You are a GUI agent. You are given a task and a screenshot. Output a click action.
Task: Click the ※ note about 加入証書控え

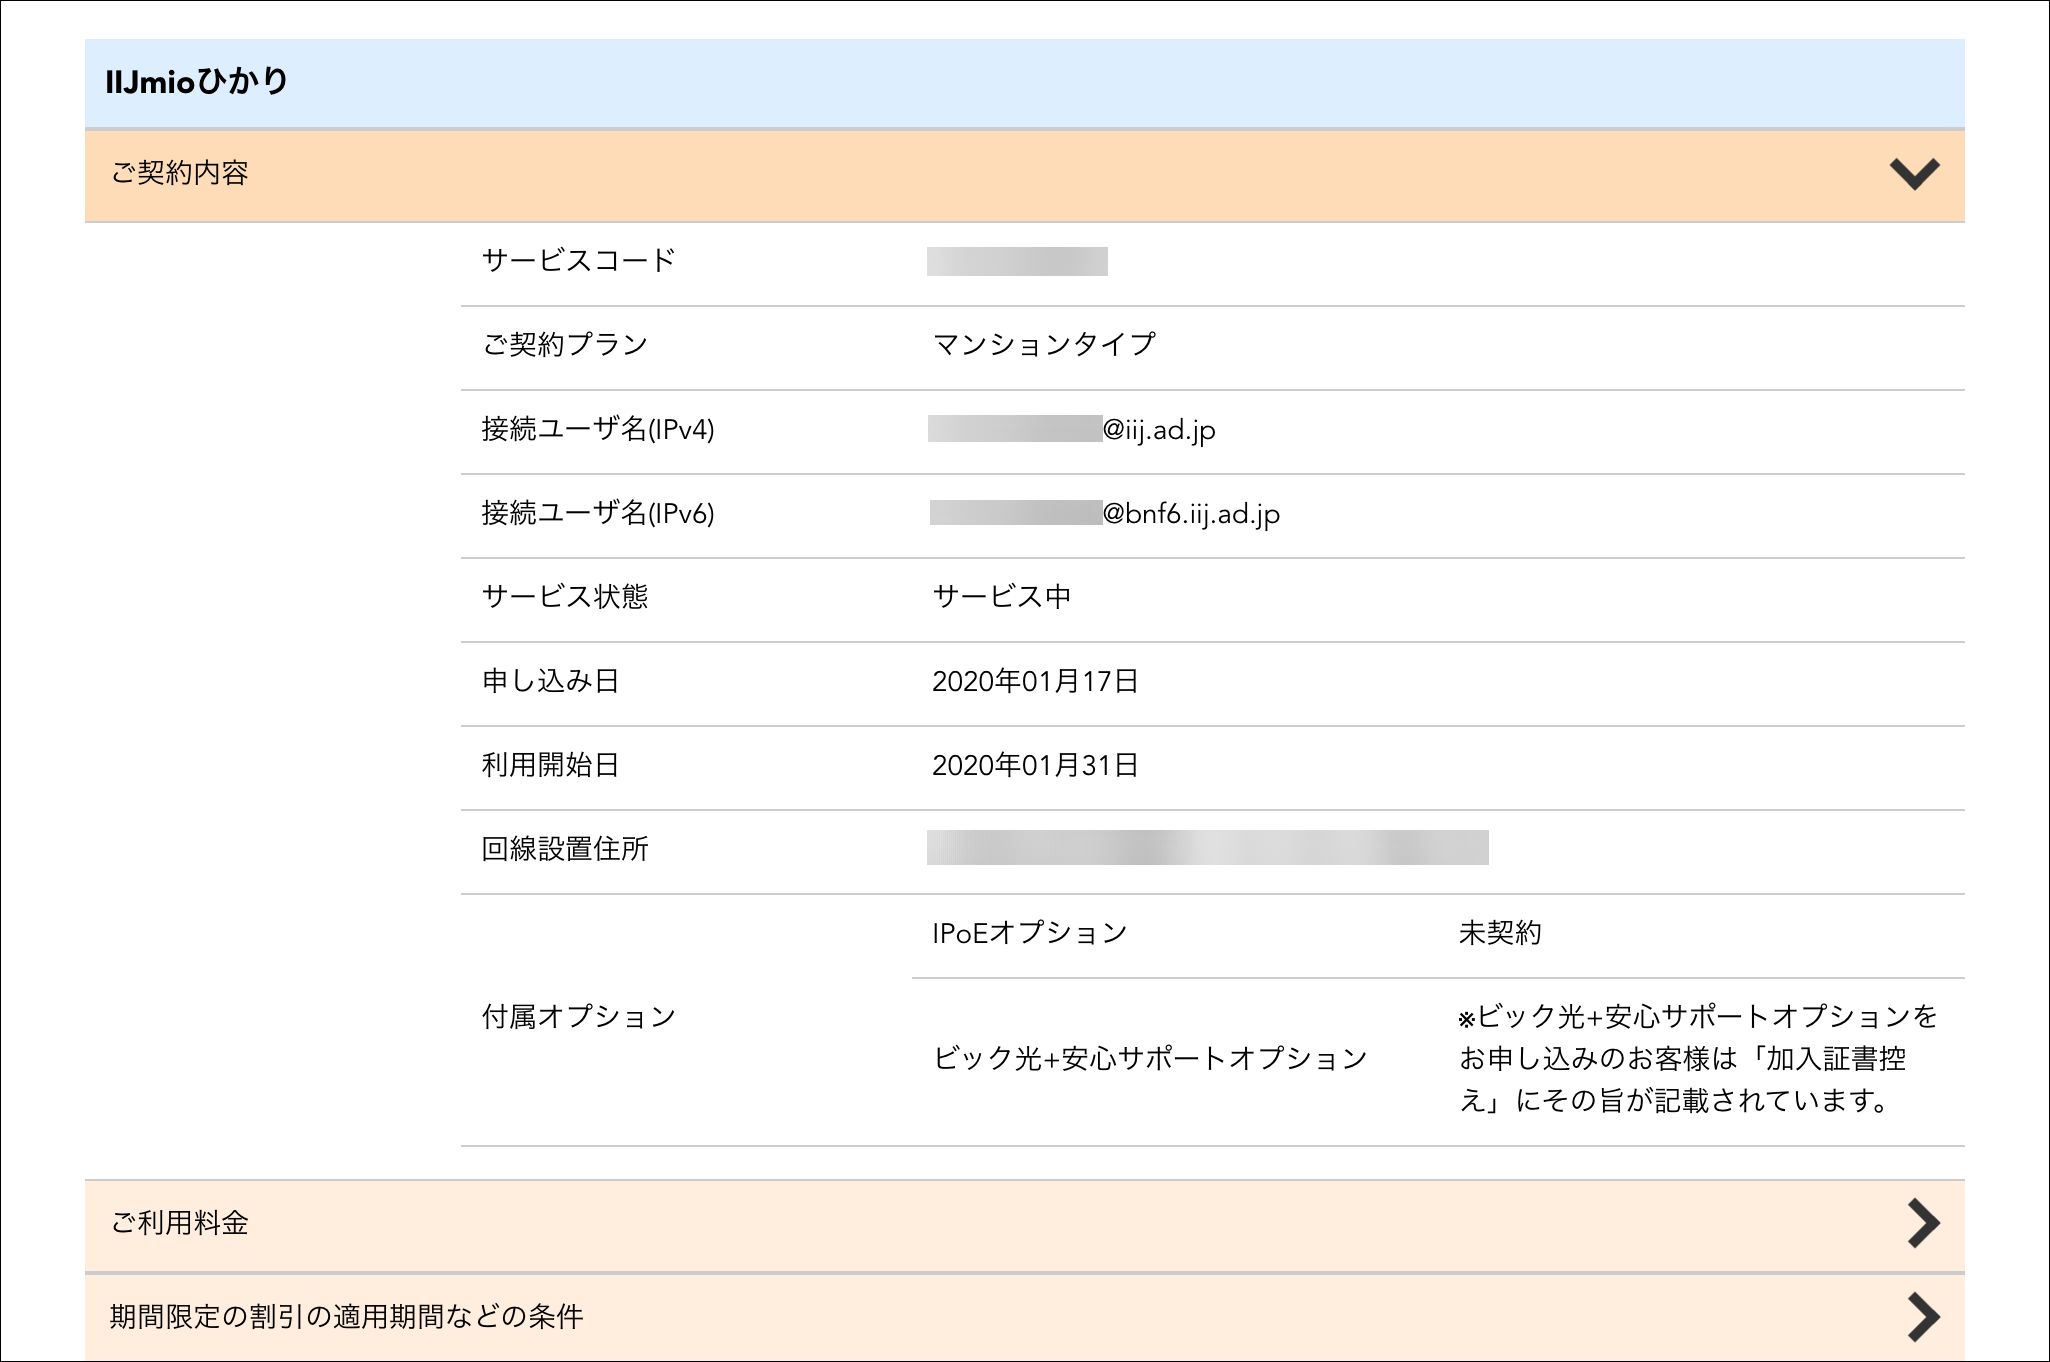coord(1698,1059)
